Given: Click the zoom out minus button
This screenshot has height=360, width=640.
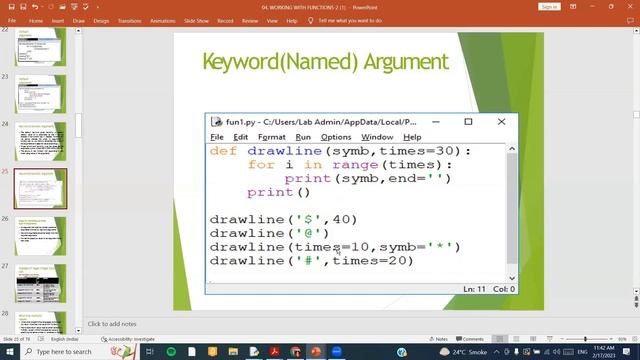Looking at the screenshot, I should 562,339.
